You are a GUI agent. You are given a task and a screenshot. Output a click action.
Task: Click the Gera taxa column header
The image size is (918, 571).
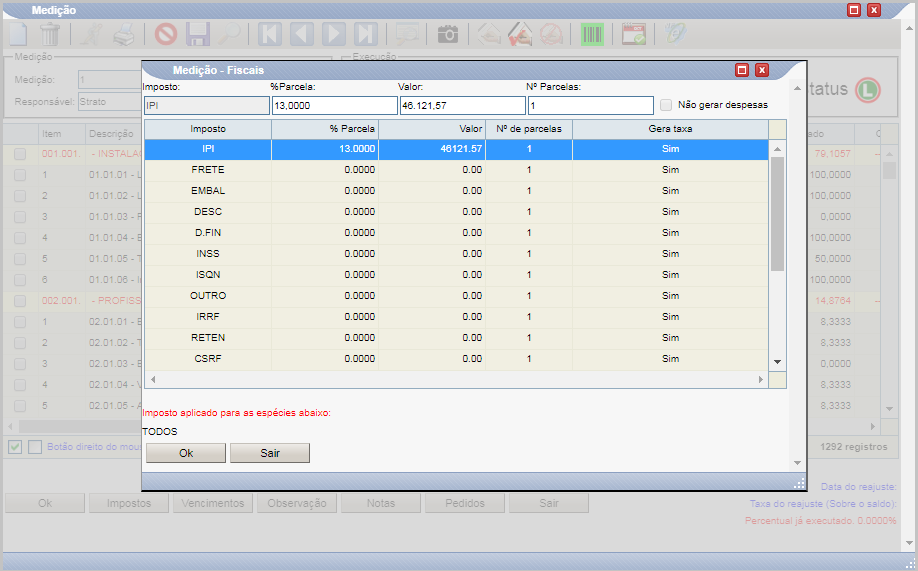670,129
